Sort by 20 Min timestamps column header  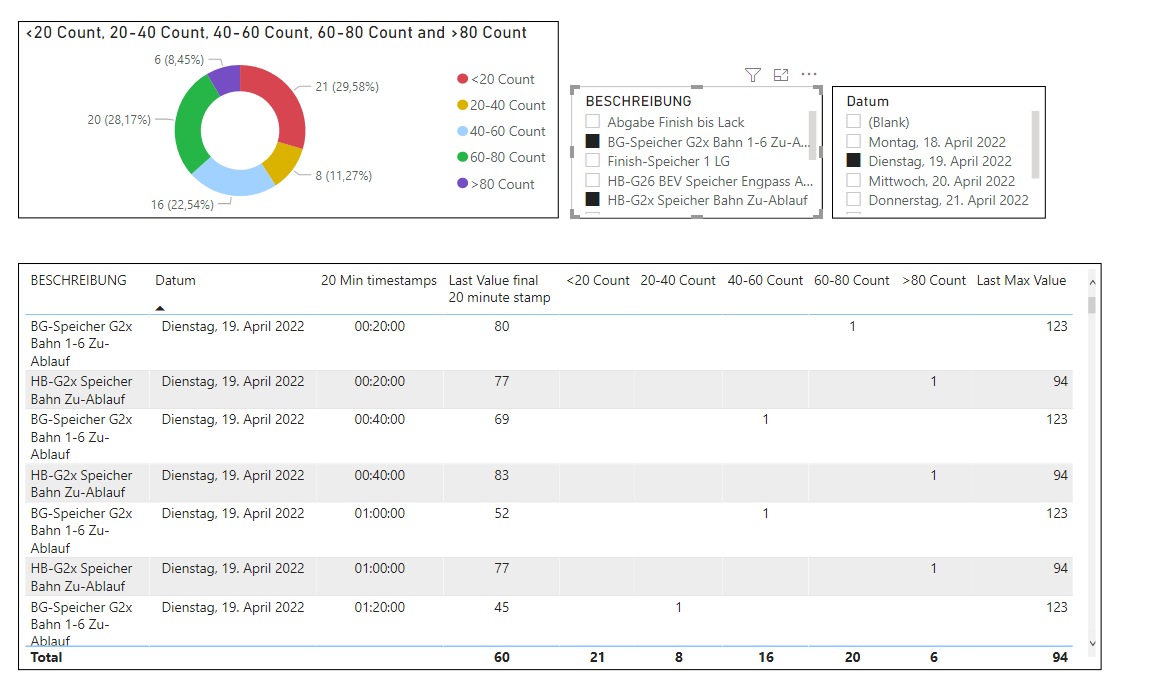[x=378, y=280]
